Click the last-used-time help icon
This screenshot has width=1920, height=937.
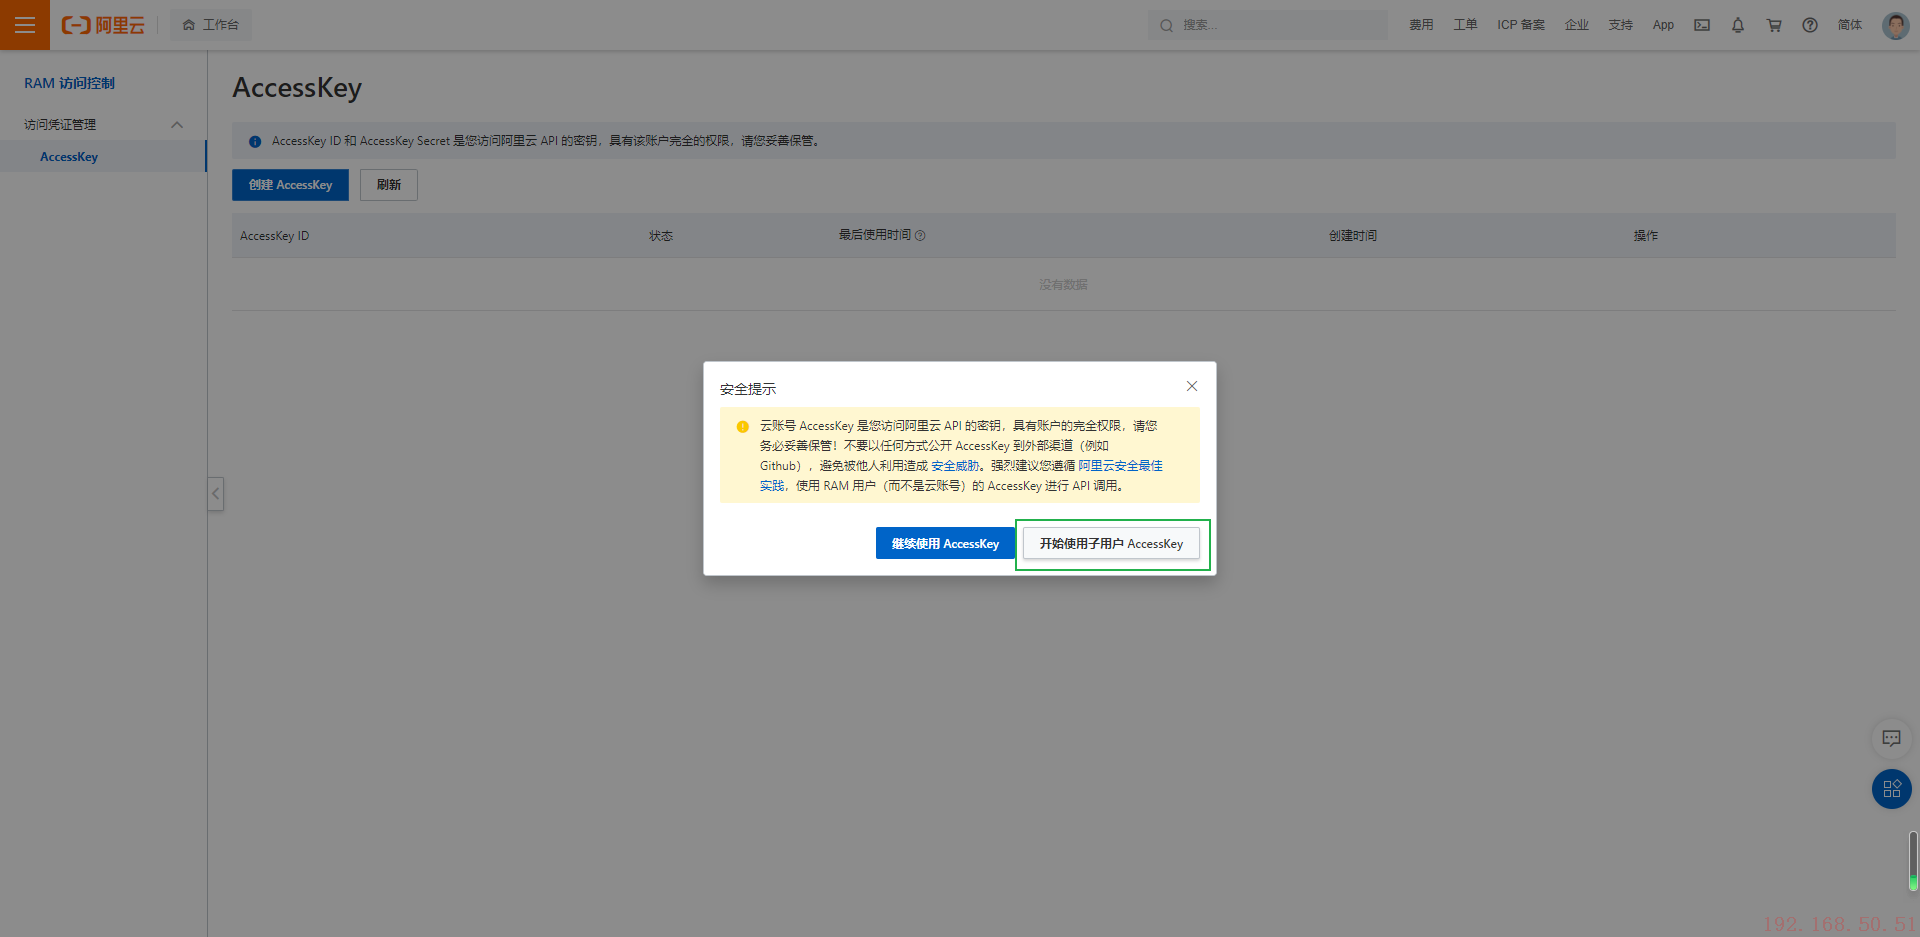click(920, 236)
